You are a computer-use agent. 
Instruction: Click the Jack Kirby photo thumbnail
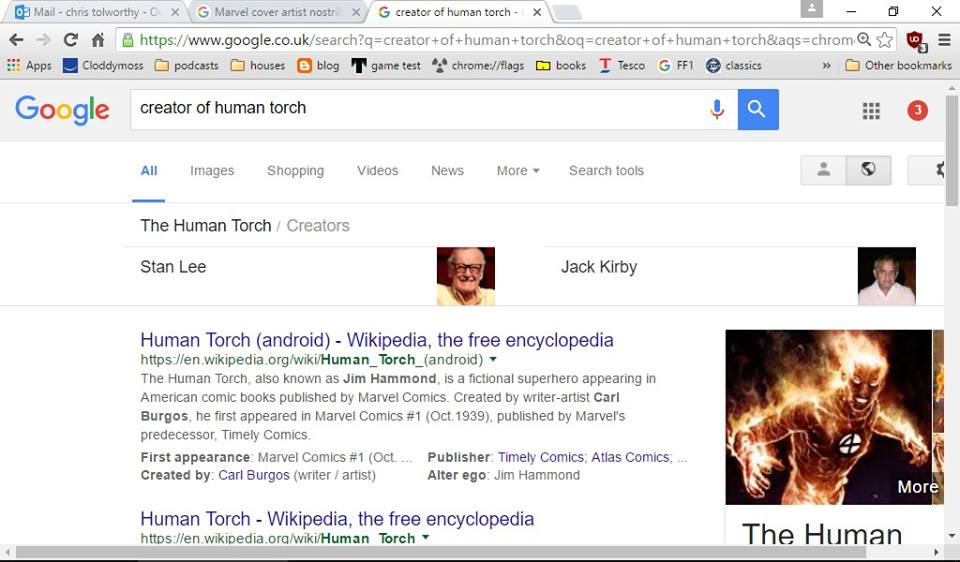[887, 276]
